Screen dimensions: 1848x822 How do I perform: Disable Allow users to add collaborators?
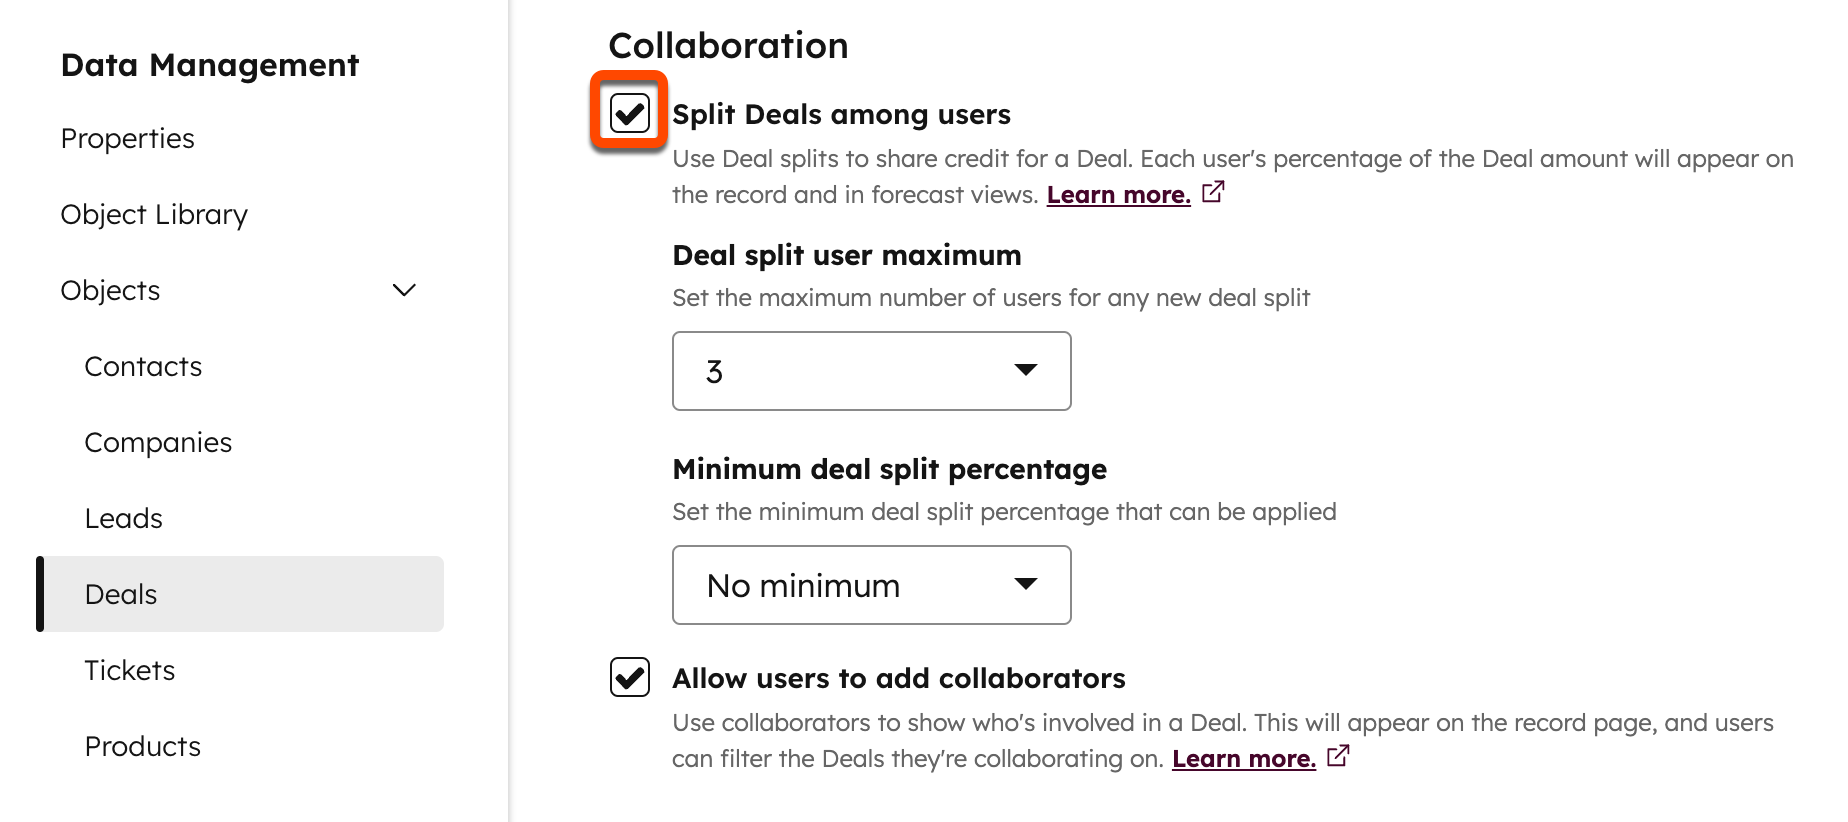pyautogui.click(x=630, y=677)
